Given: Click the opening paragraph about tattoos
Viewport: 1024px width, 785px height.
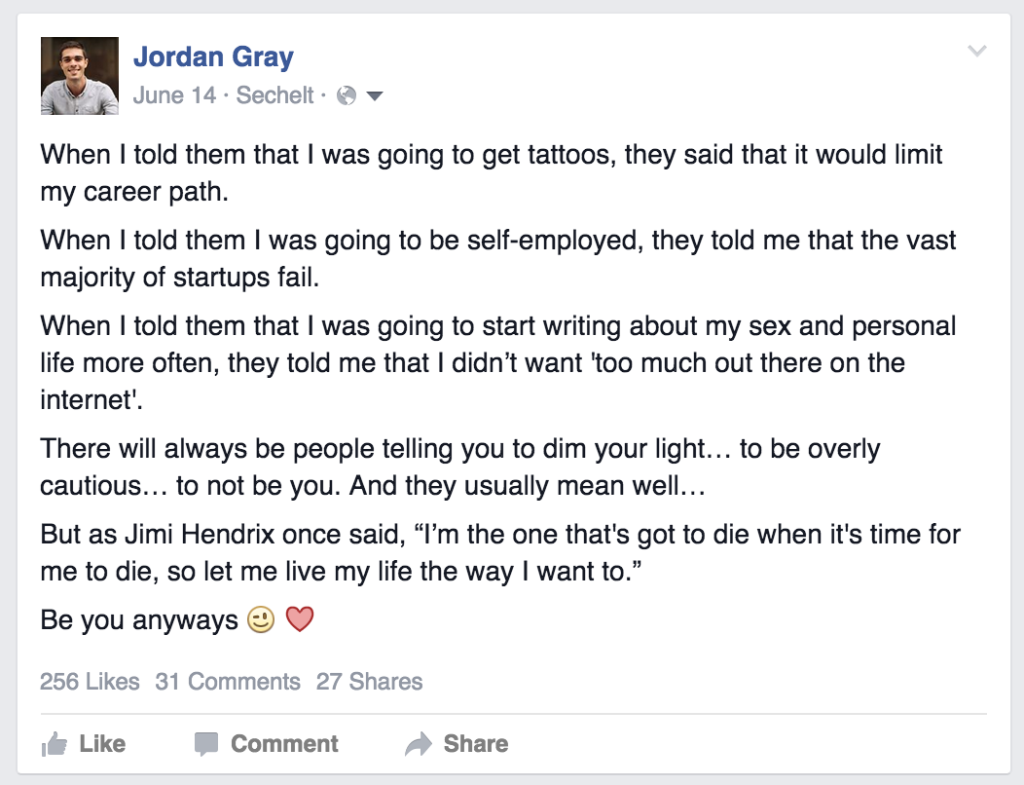Looking at the screenshot, I should [490, 173].
